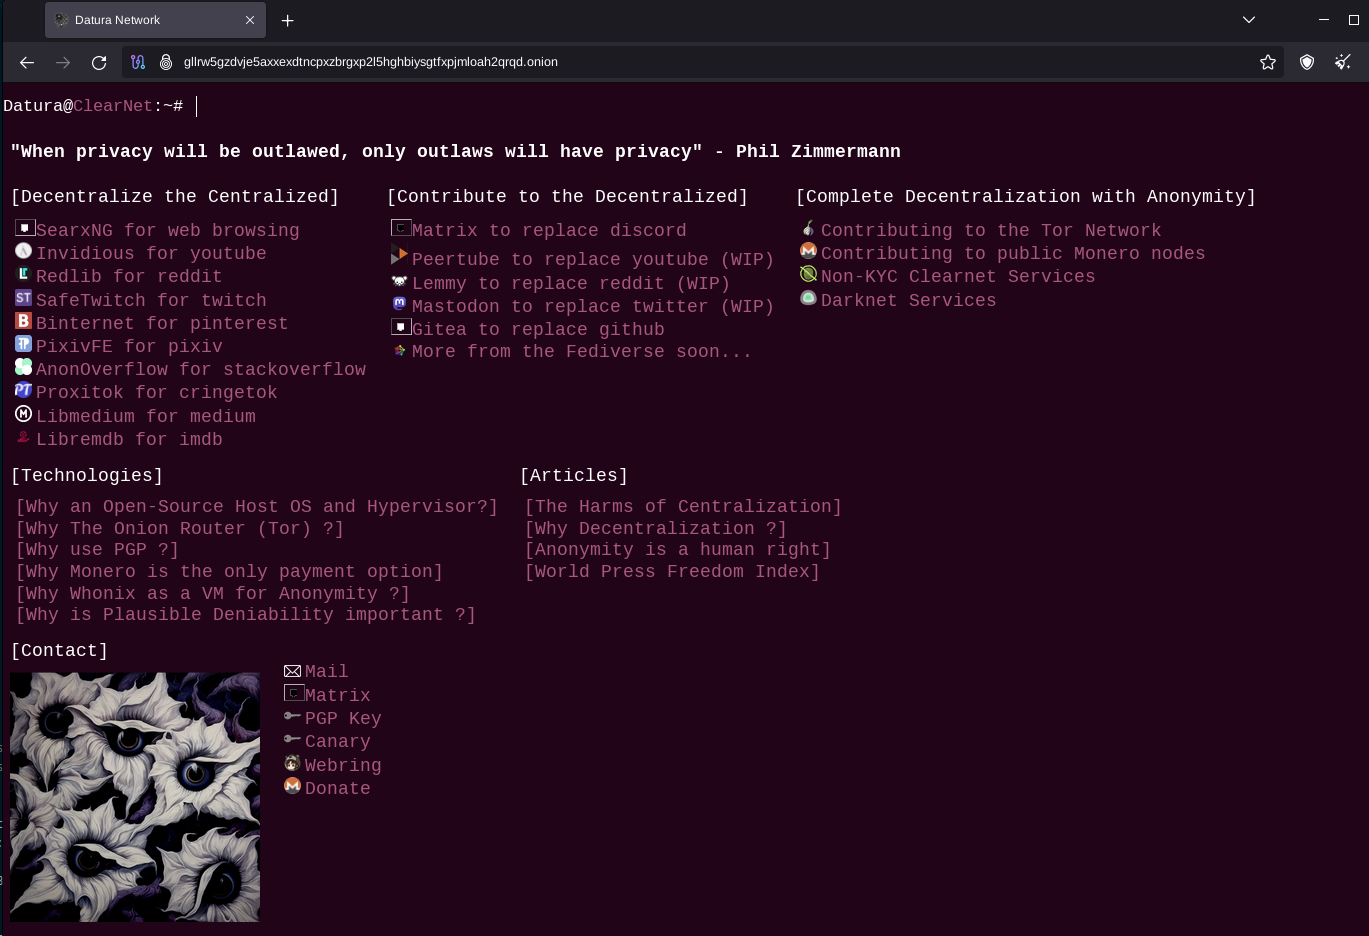This screenshot has width=1369, height=936.
Task: Click the Binternet B icon
Action: point(24,321)
